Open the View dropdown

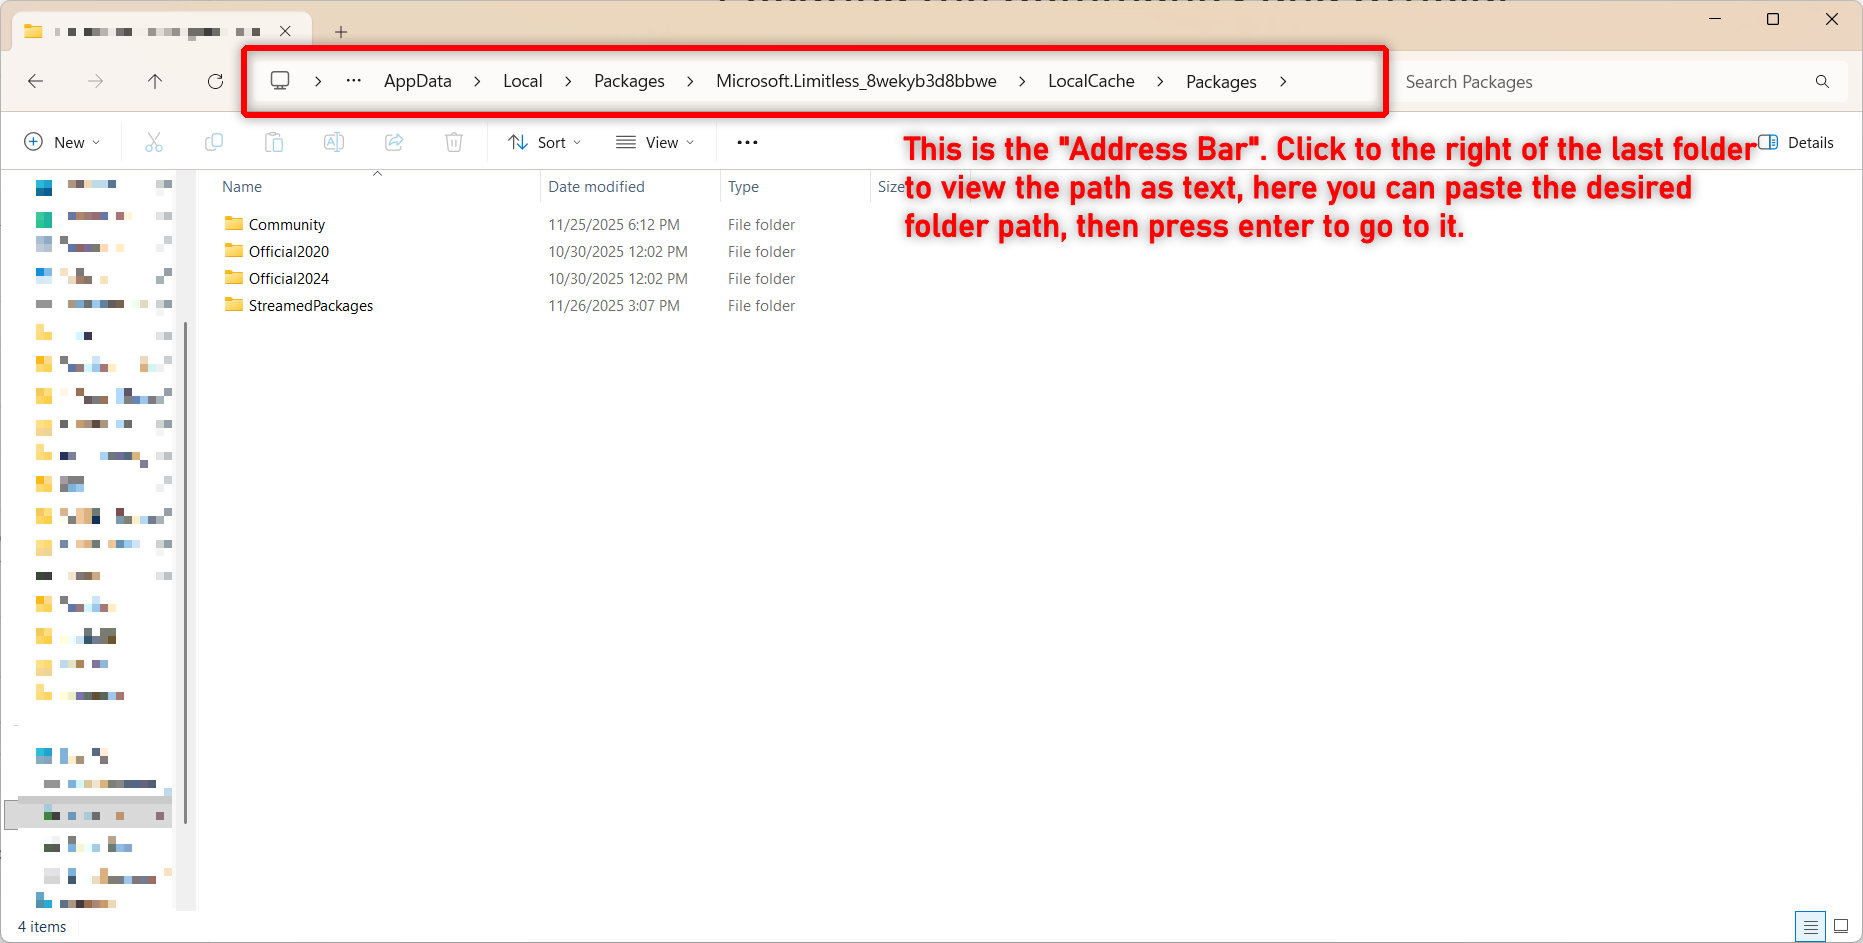[654, 142]
